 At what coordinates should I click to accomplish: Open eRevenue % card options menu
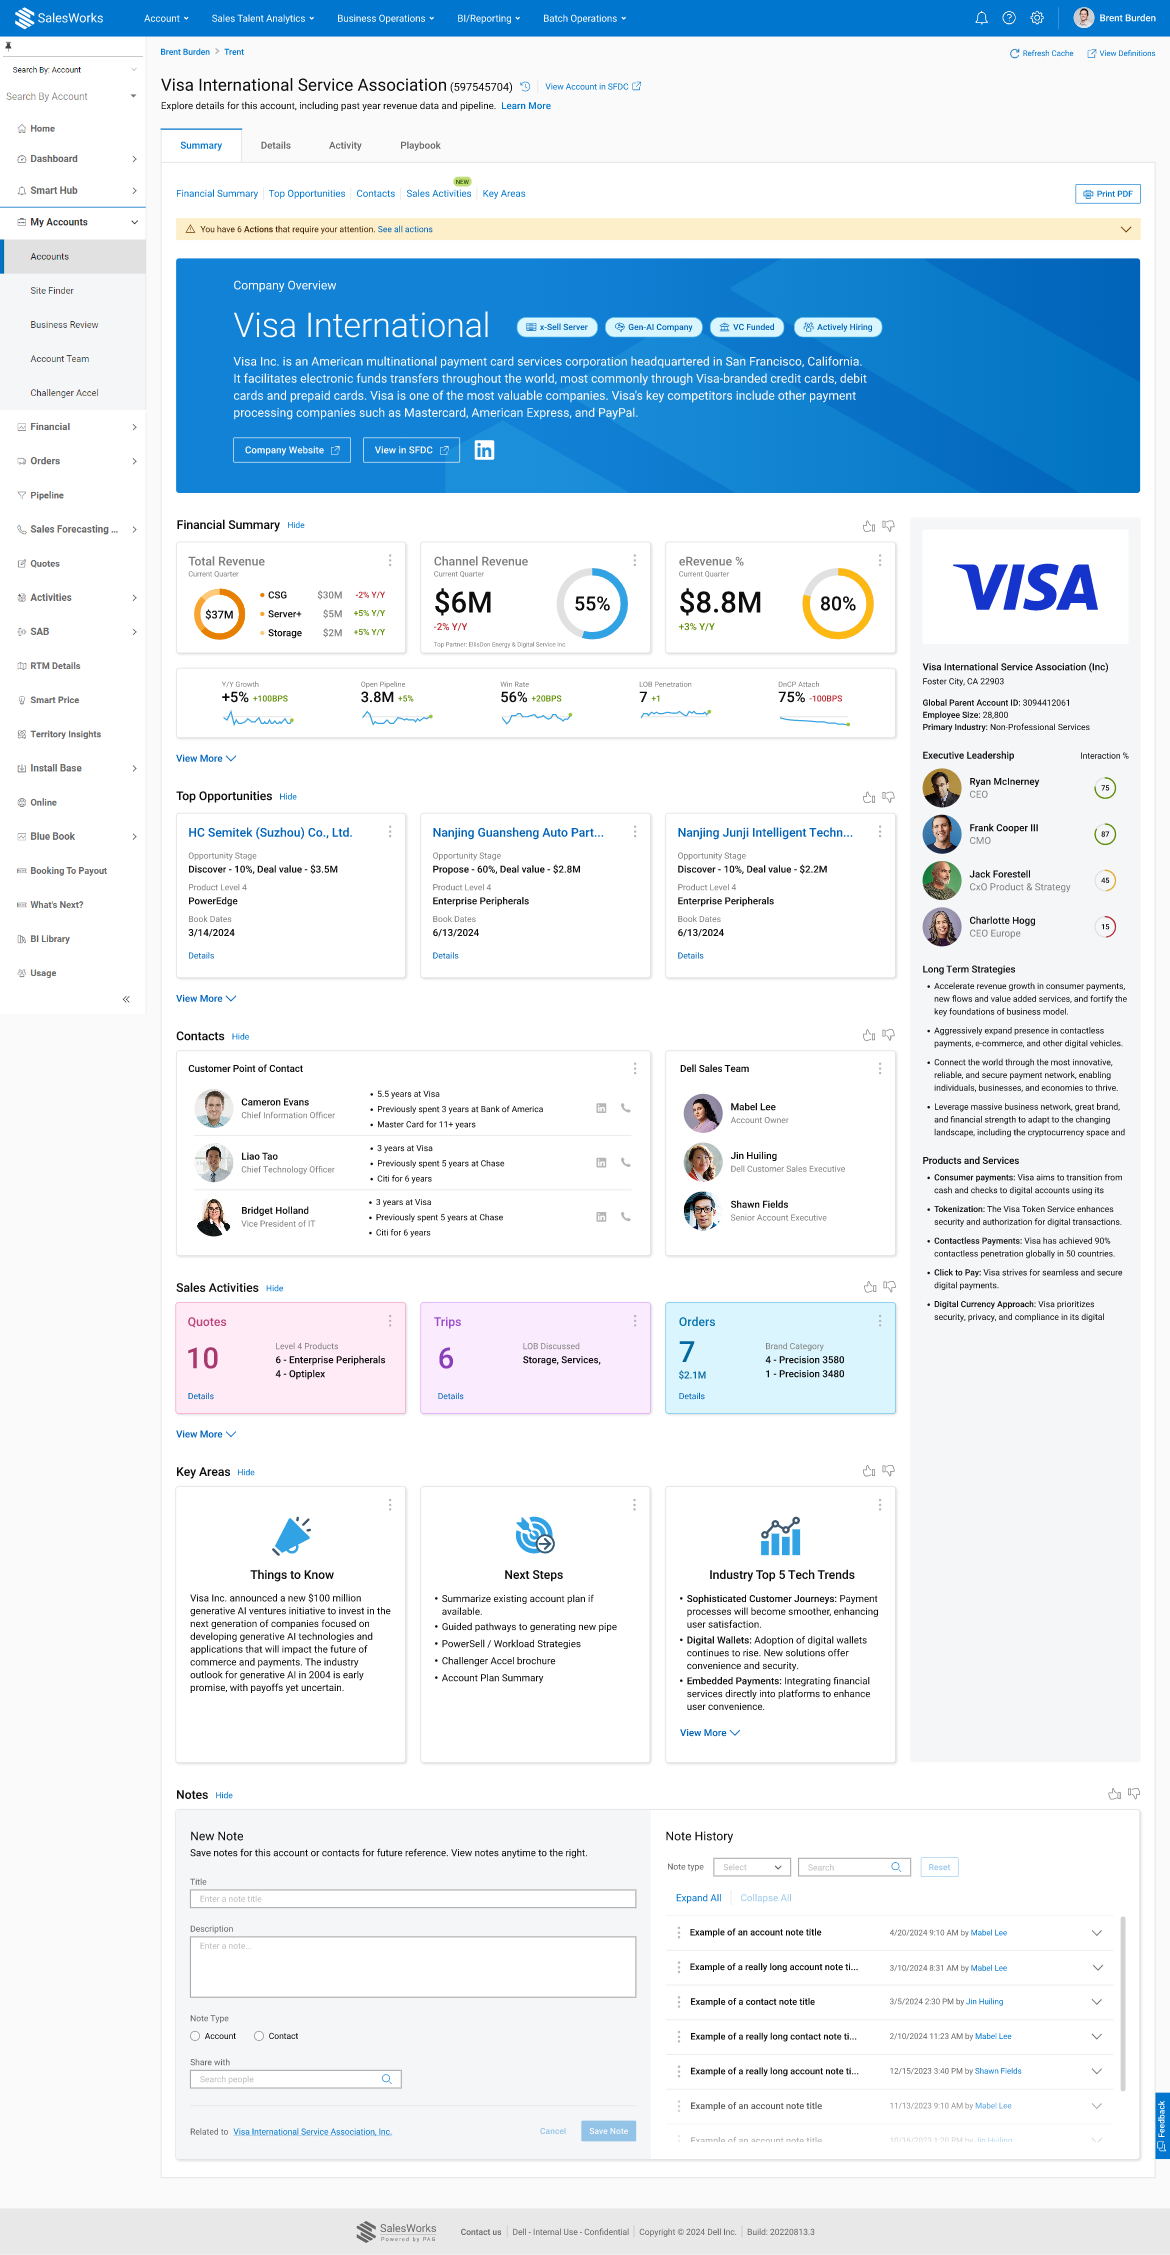[x=880, y=561]
